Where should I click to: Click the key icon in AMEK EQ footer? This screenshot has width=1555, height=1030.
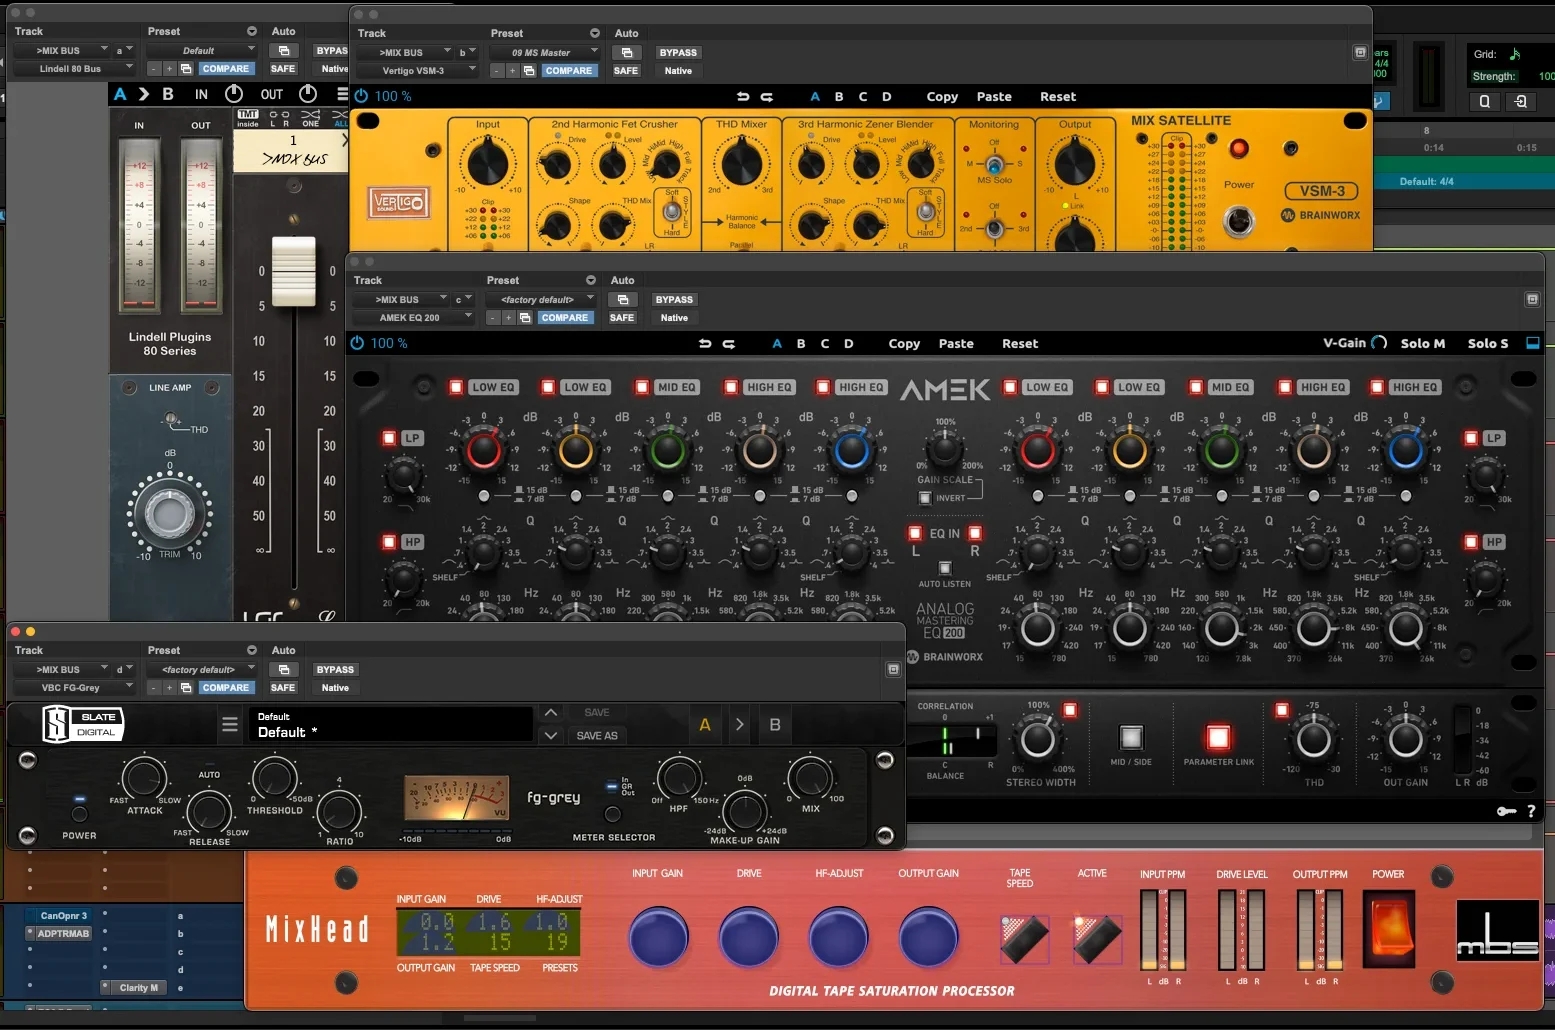coord(1506,811)
